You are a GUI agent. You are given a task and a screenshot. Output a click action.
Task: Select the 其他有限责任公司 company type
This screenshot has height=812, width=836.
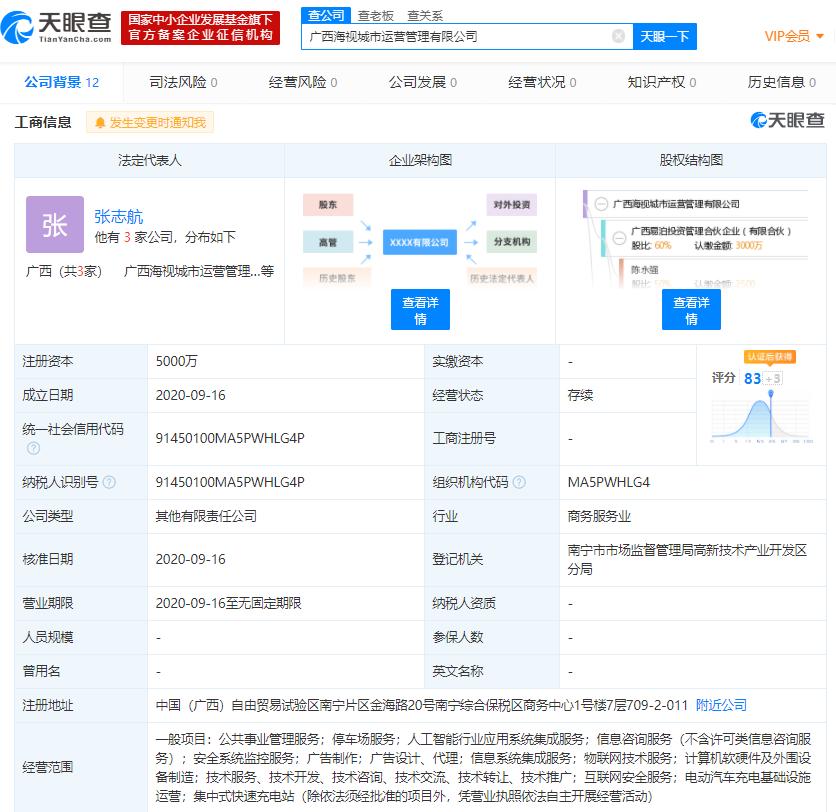click(x=206, y=516)
